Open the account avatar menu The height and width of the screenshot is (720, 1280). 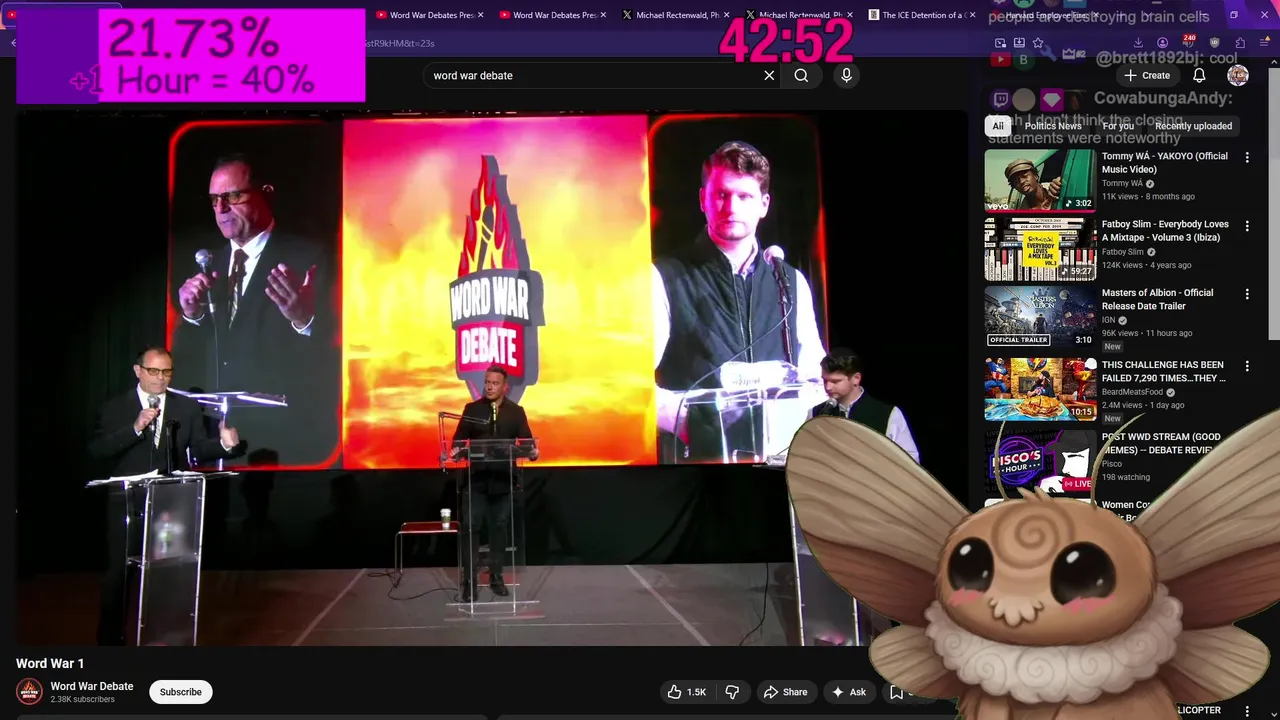click(x=1238, y=75)
